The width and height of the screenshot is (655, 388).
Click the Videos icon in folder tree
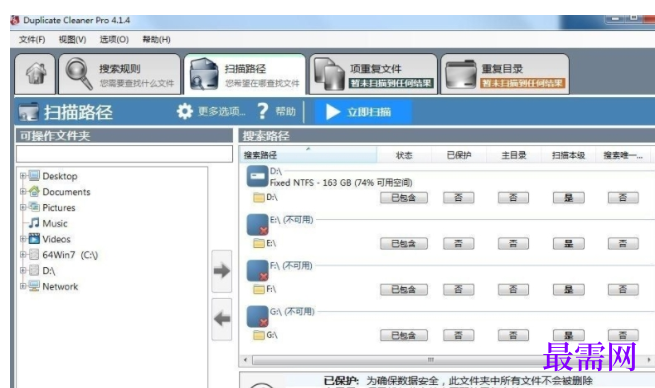pyautogui.click(x=34, y=239)
